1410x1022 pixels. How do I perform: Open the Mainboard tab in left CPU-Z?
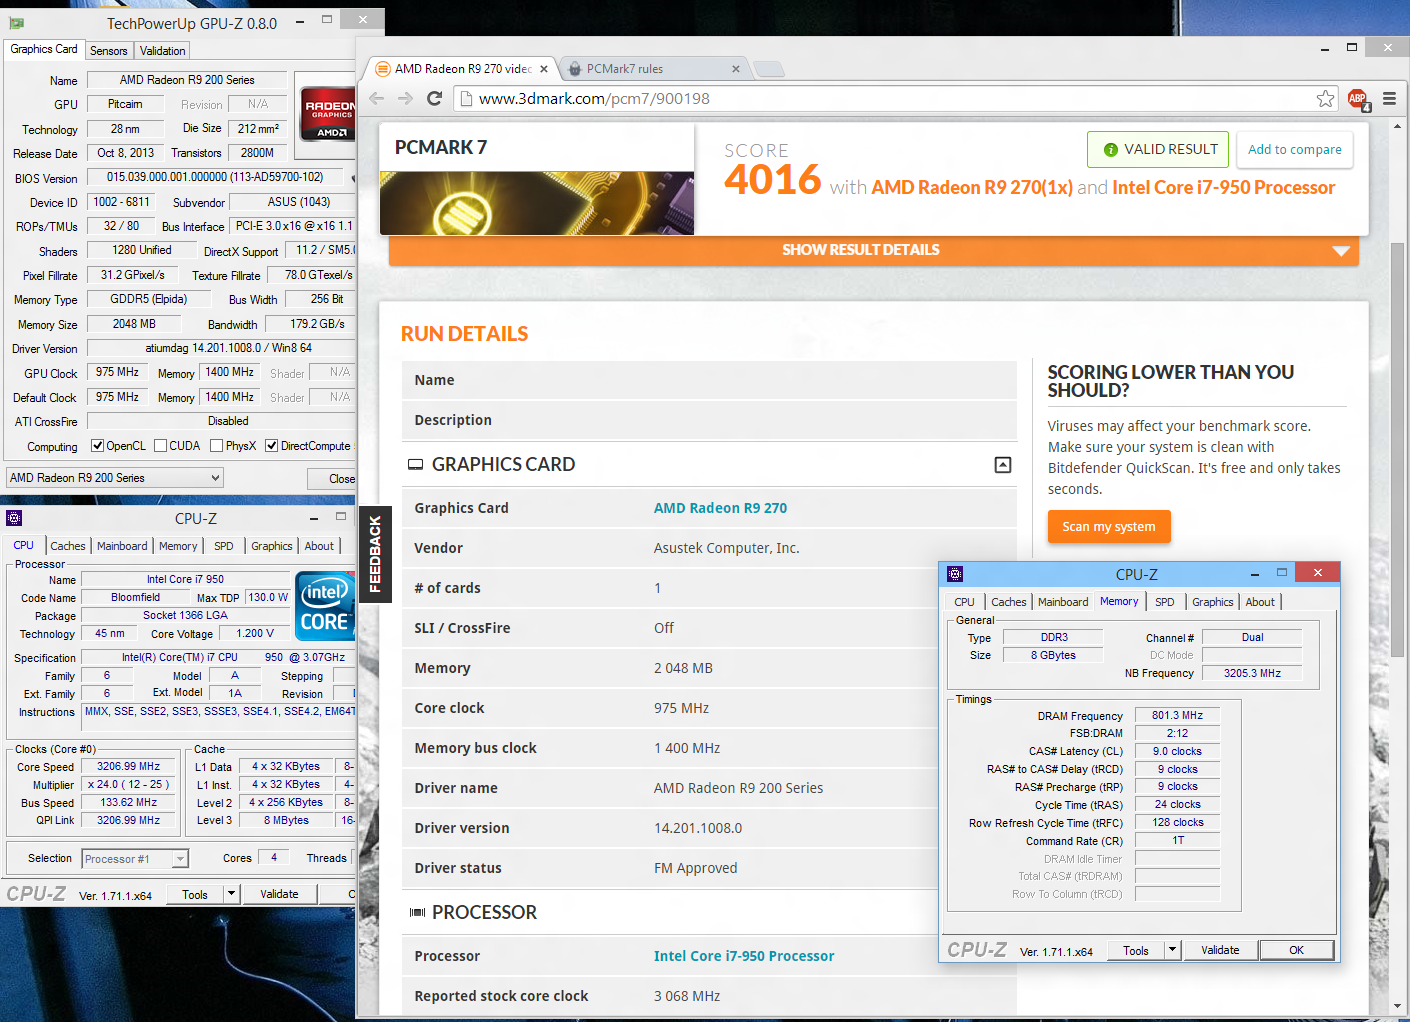122,546
